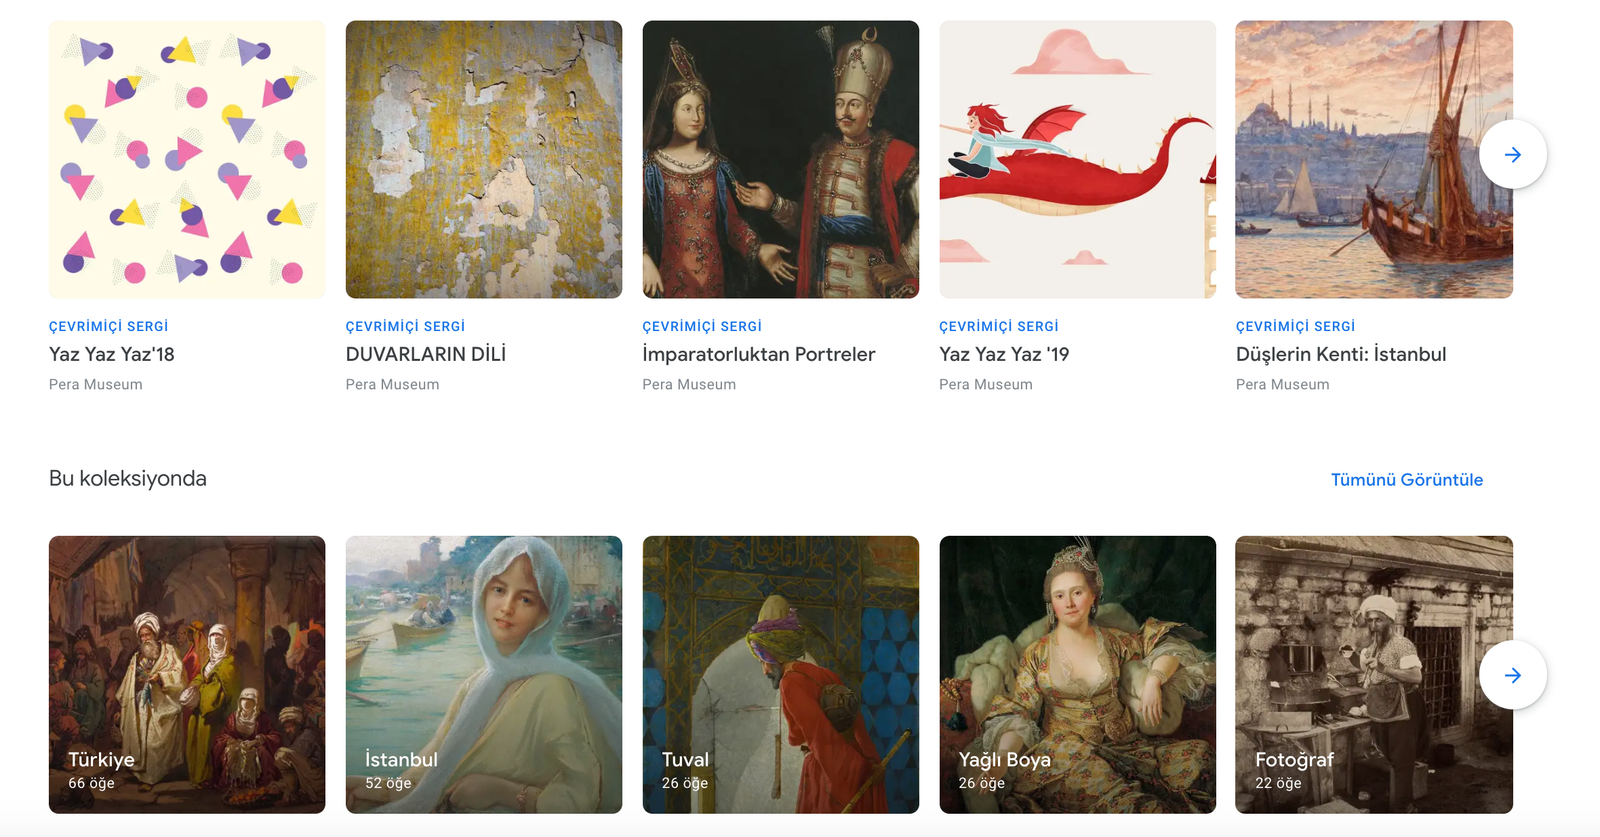
Task: Click the next arrow in online exhibitions row
Action: click(x=1512, y=154)
